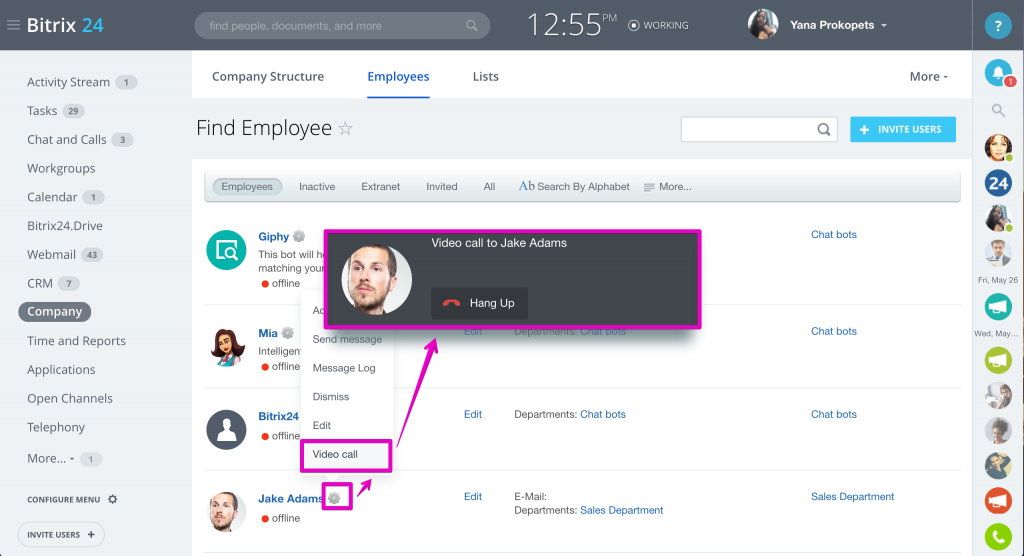The width and height of the screenshot is (1024, 556).
Task: Click the lime green megaphone icon in the sidebar
Action: click(998, 360)
